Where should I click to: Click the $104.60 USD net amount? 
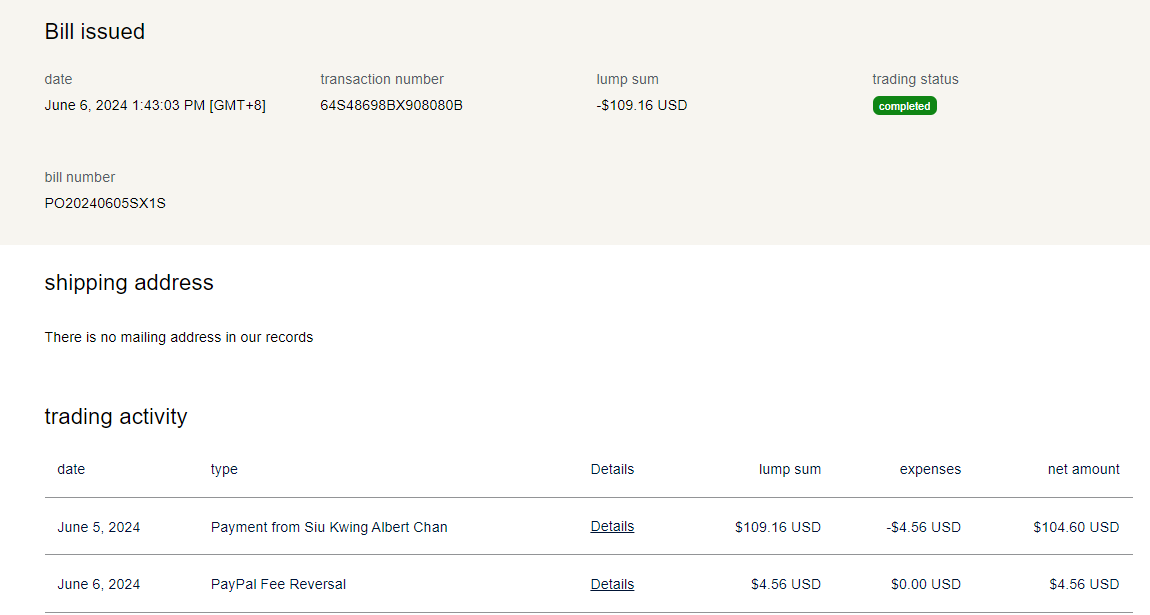point(1076,527)
